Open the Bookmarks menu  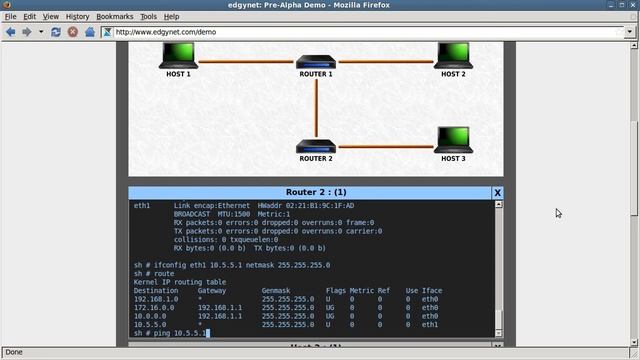114,17
